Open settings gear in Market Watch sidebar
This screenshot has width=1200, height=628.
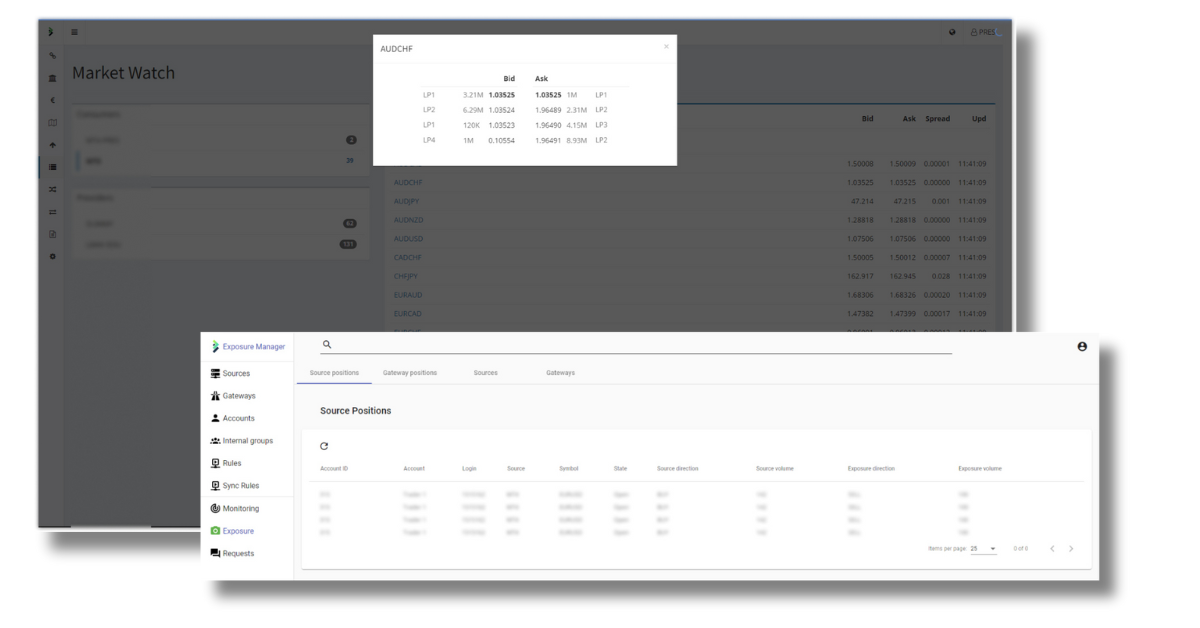click(52, 256)
